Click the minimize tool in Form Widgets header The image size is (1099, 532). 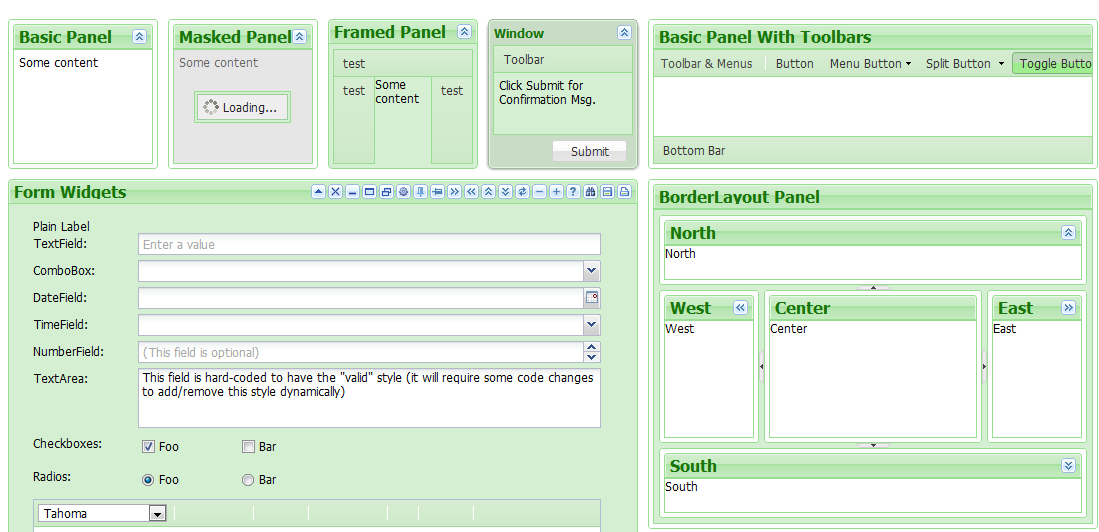pyautogui.click(x=353, y=191)
